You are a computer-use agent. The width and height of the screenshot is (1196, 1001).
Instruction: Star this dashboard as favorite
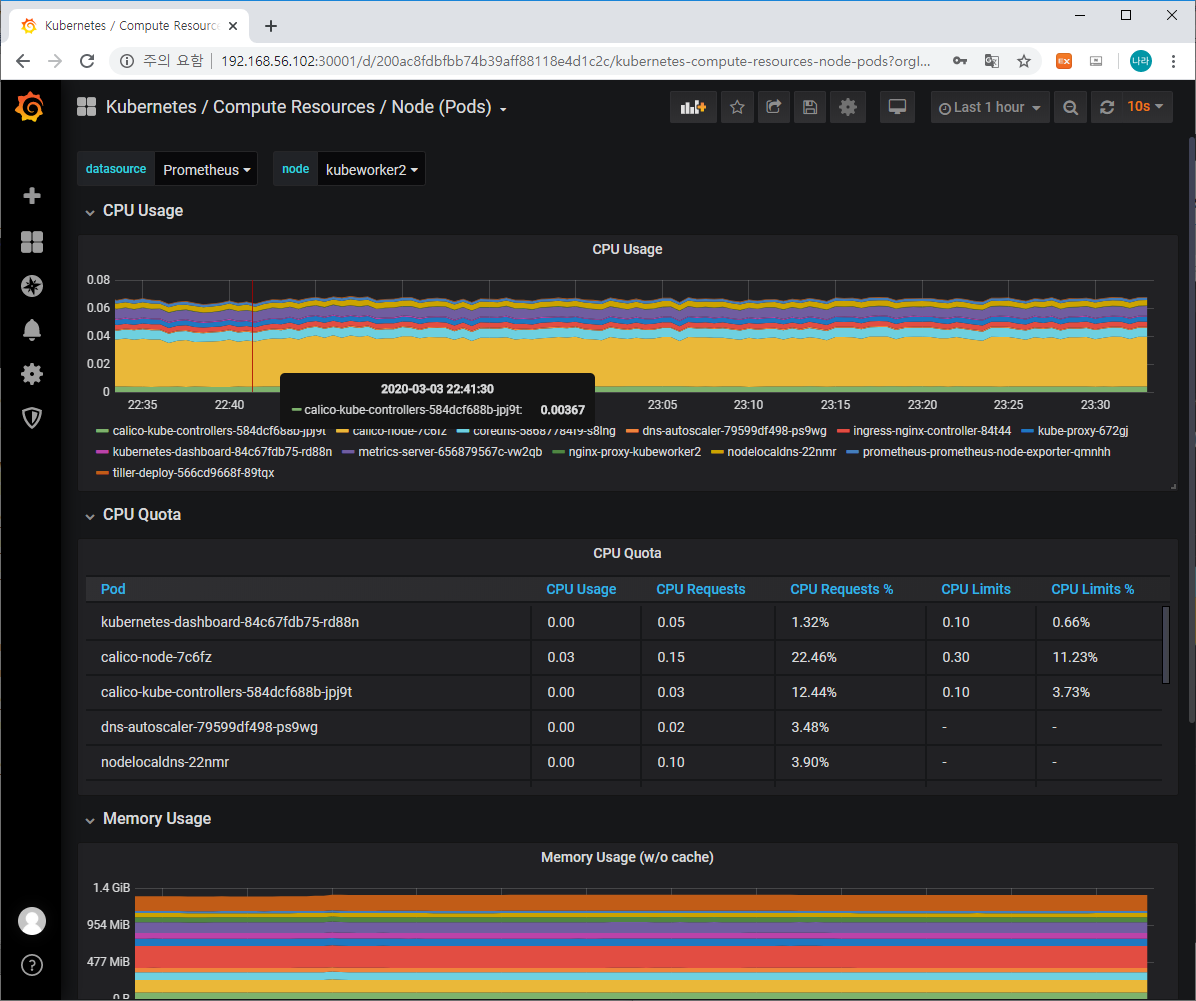click(737, 108)
